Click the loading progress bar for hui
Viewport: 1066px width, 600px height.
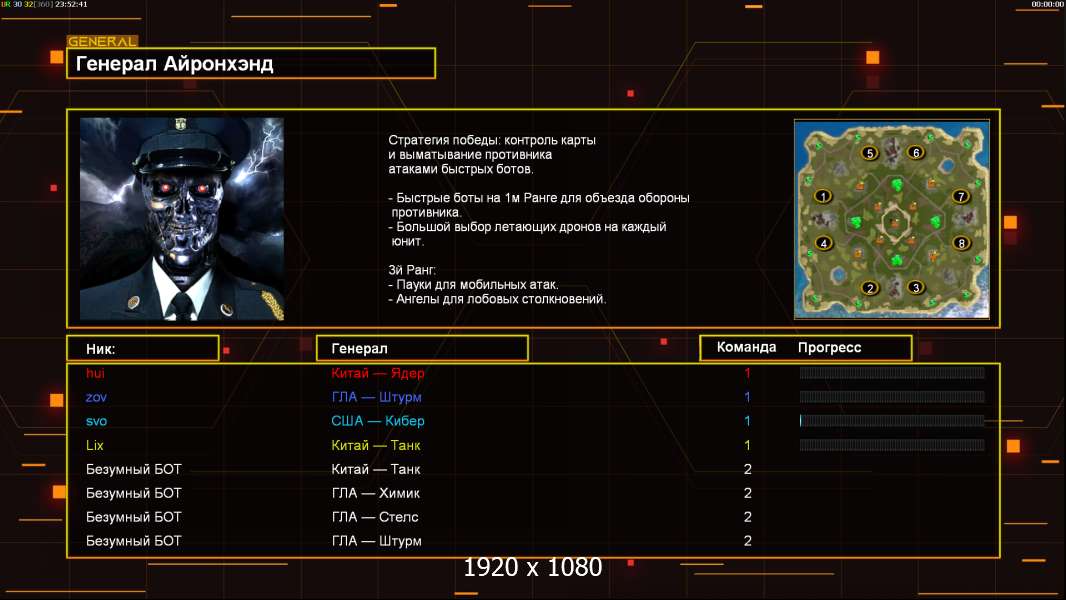point(892,372)
